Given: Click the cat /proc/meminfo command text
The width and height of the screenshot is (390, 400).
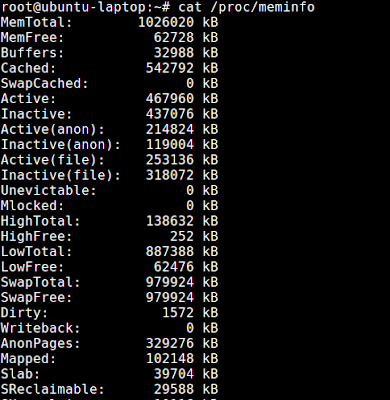Looking at the screenshot, I should (x=246, y=7).
